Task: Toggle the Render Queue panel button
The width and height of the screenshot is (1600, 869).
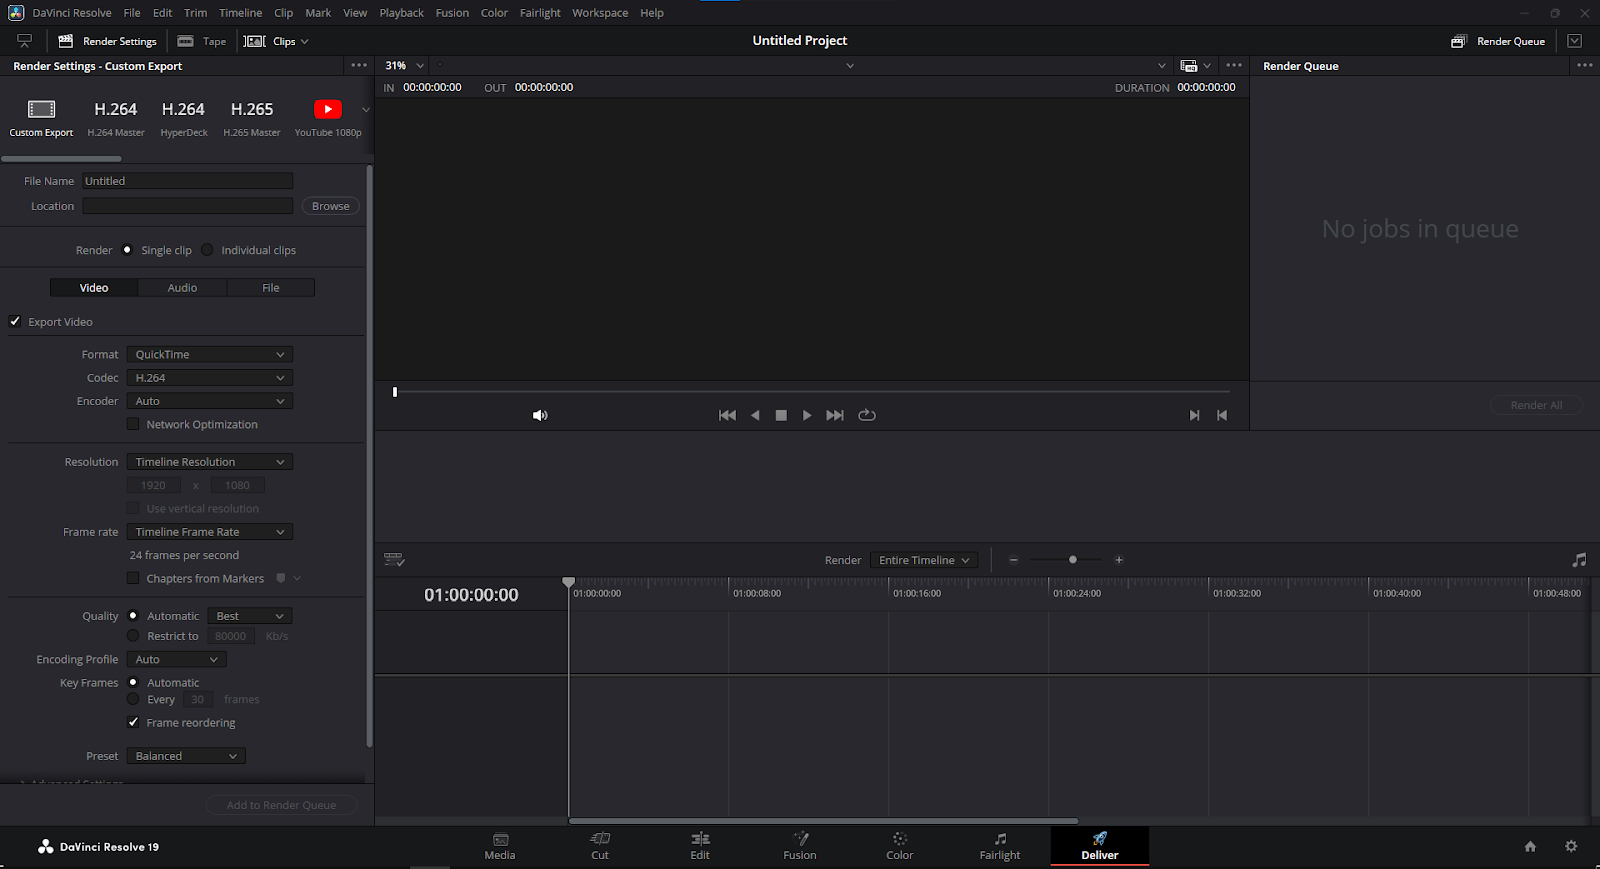Action: (x=1498, y=41)
